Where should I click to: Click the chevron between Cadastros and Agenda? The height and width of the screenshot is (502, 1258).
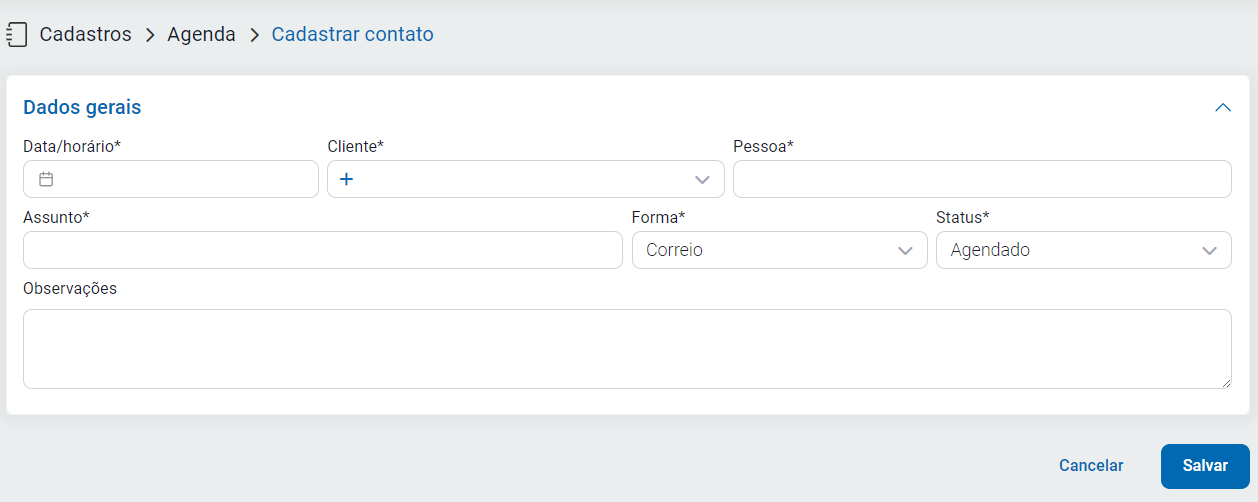pos(150,35)
